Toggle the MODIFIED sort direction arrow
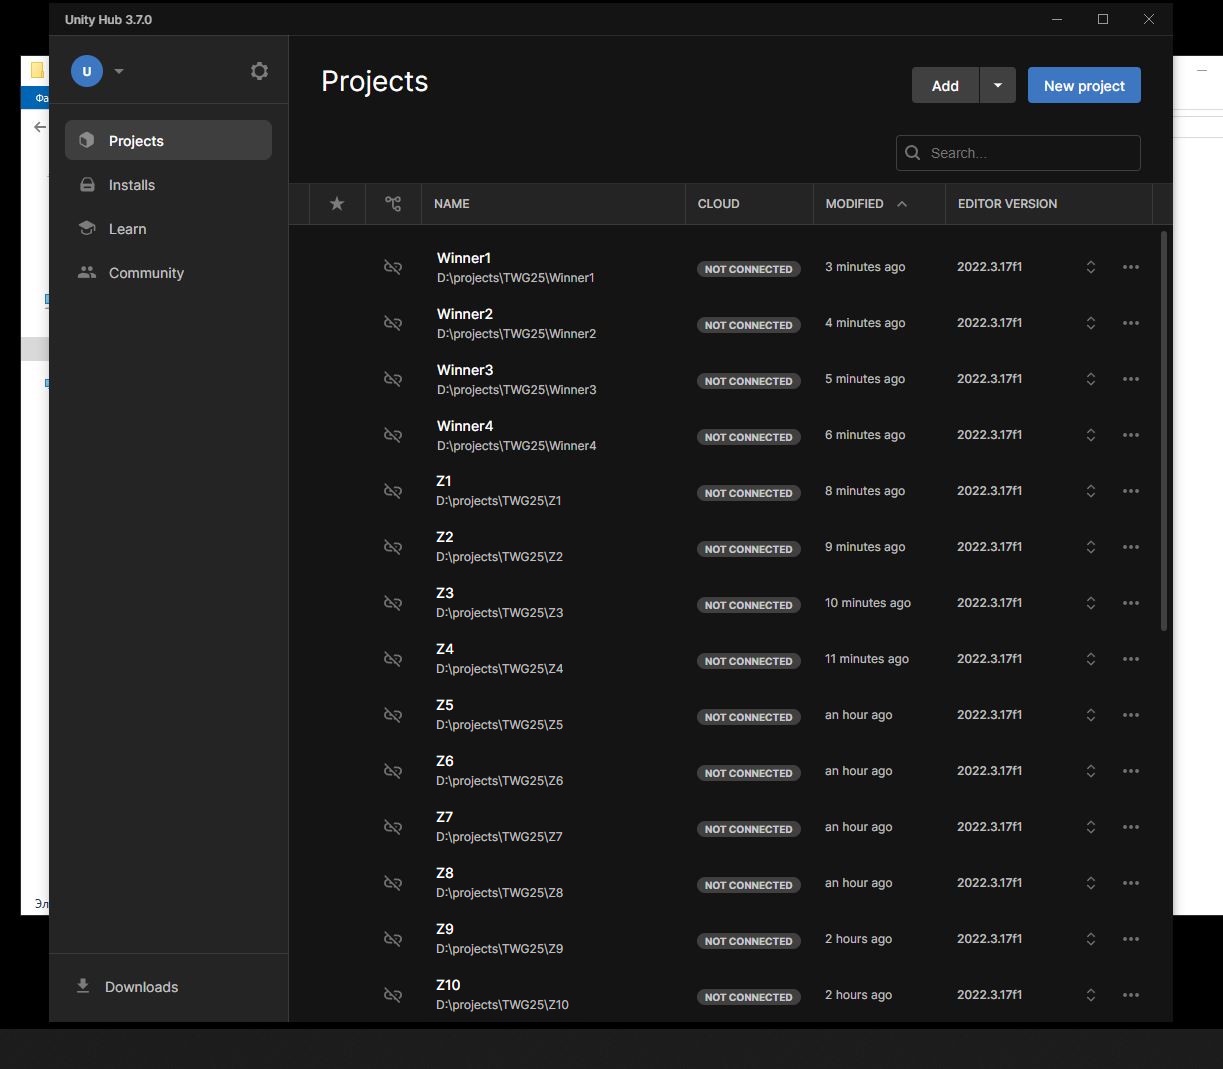Screen dimensions: 1223x1069 902,203
